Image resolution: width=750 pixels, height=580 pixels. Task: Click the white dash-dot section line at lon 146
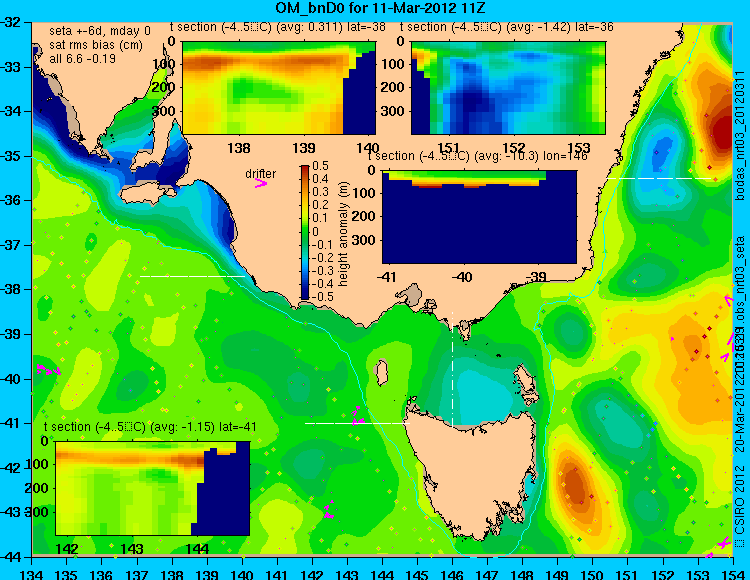452,369
